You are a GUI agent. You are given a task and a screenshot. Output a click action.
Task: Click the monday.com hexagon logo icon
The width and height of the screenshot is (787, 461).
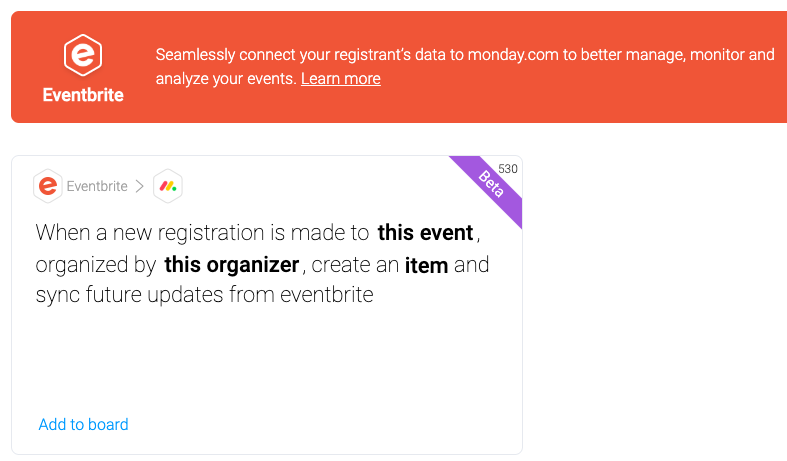pyautogui.click(x=168, y=186)
